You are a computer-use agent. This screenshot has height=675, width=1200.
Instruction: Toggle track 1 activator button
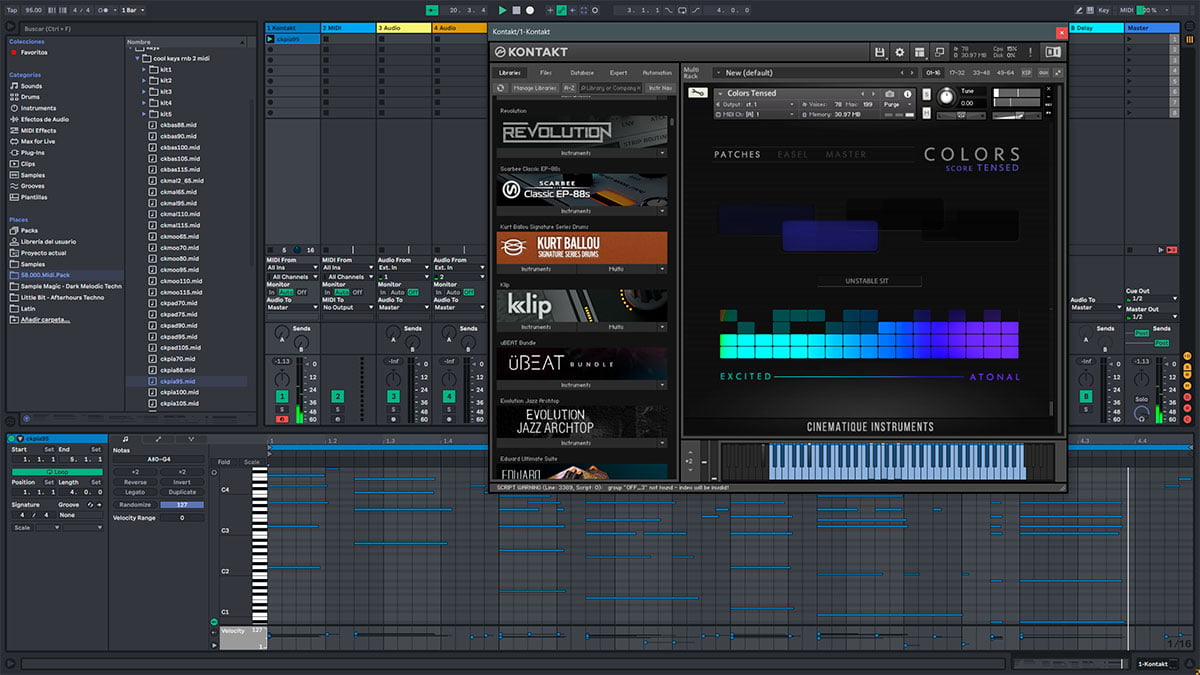pyautogui.click(x=282, y=397)
